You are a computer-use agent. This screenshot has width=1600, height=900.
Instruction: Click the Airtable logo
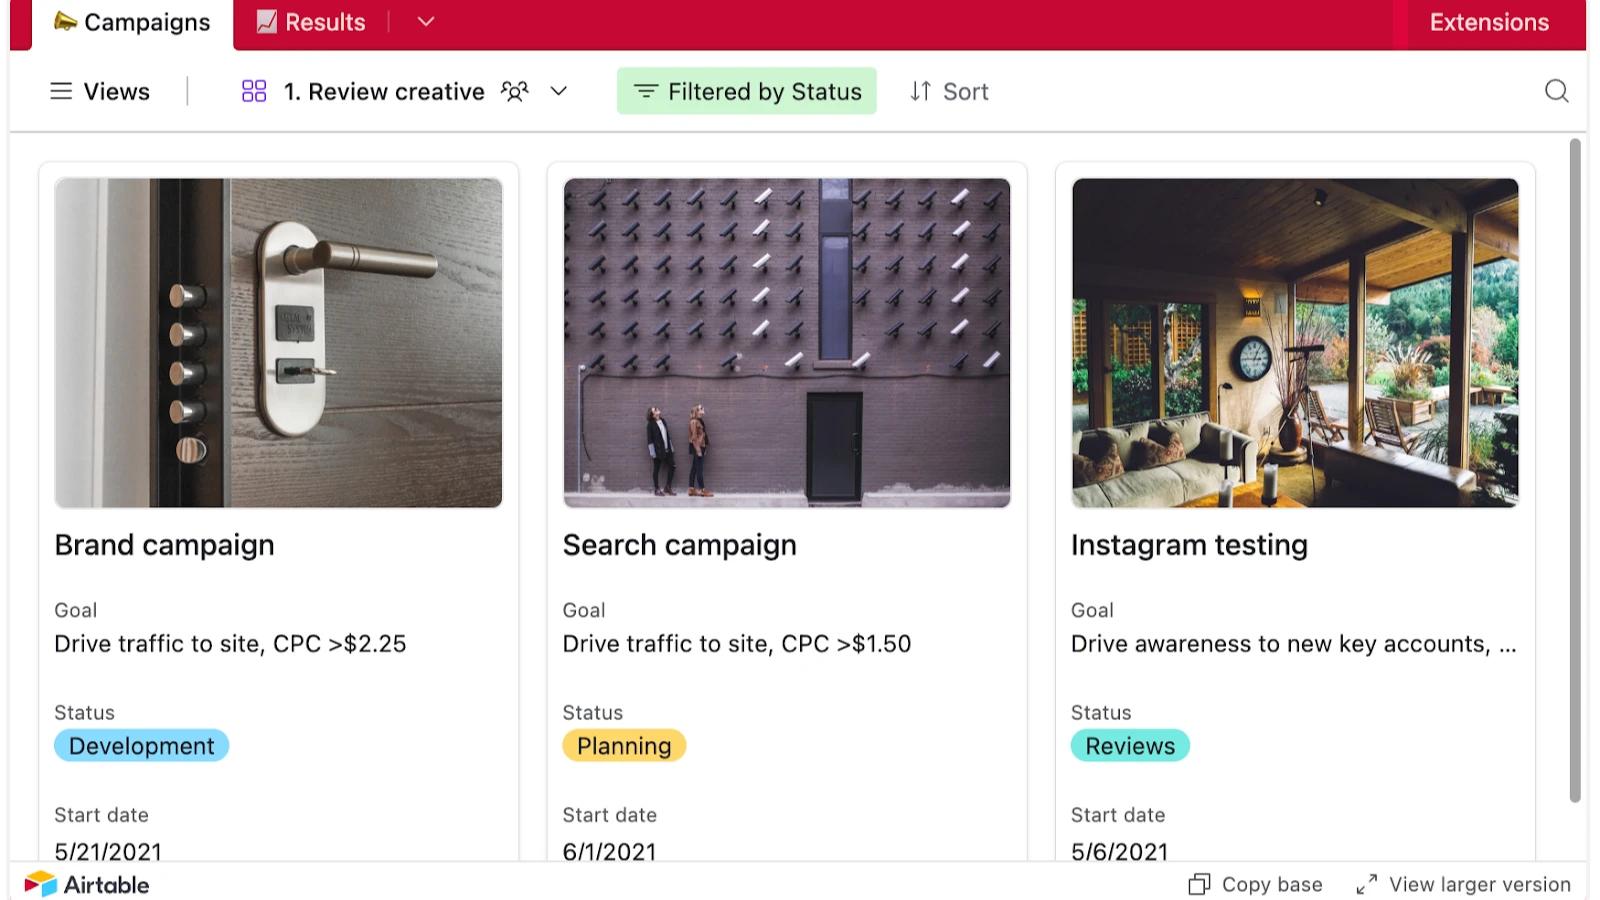coord(87,884)
